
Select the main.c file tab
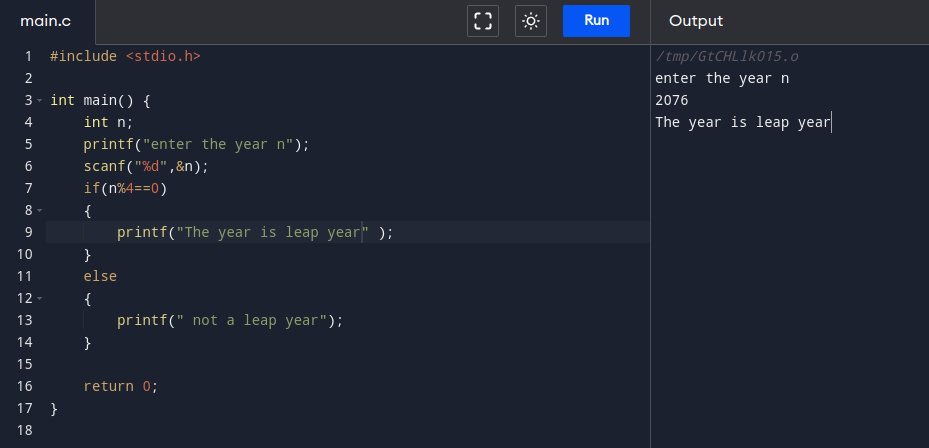coord(46,21)
